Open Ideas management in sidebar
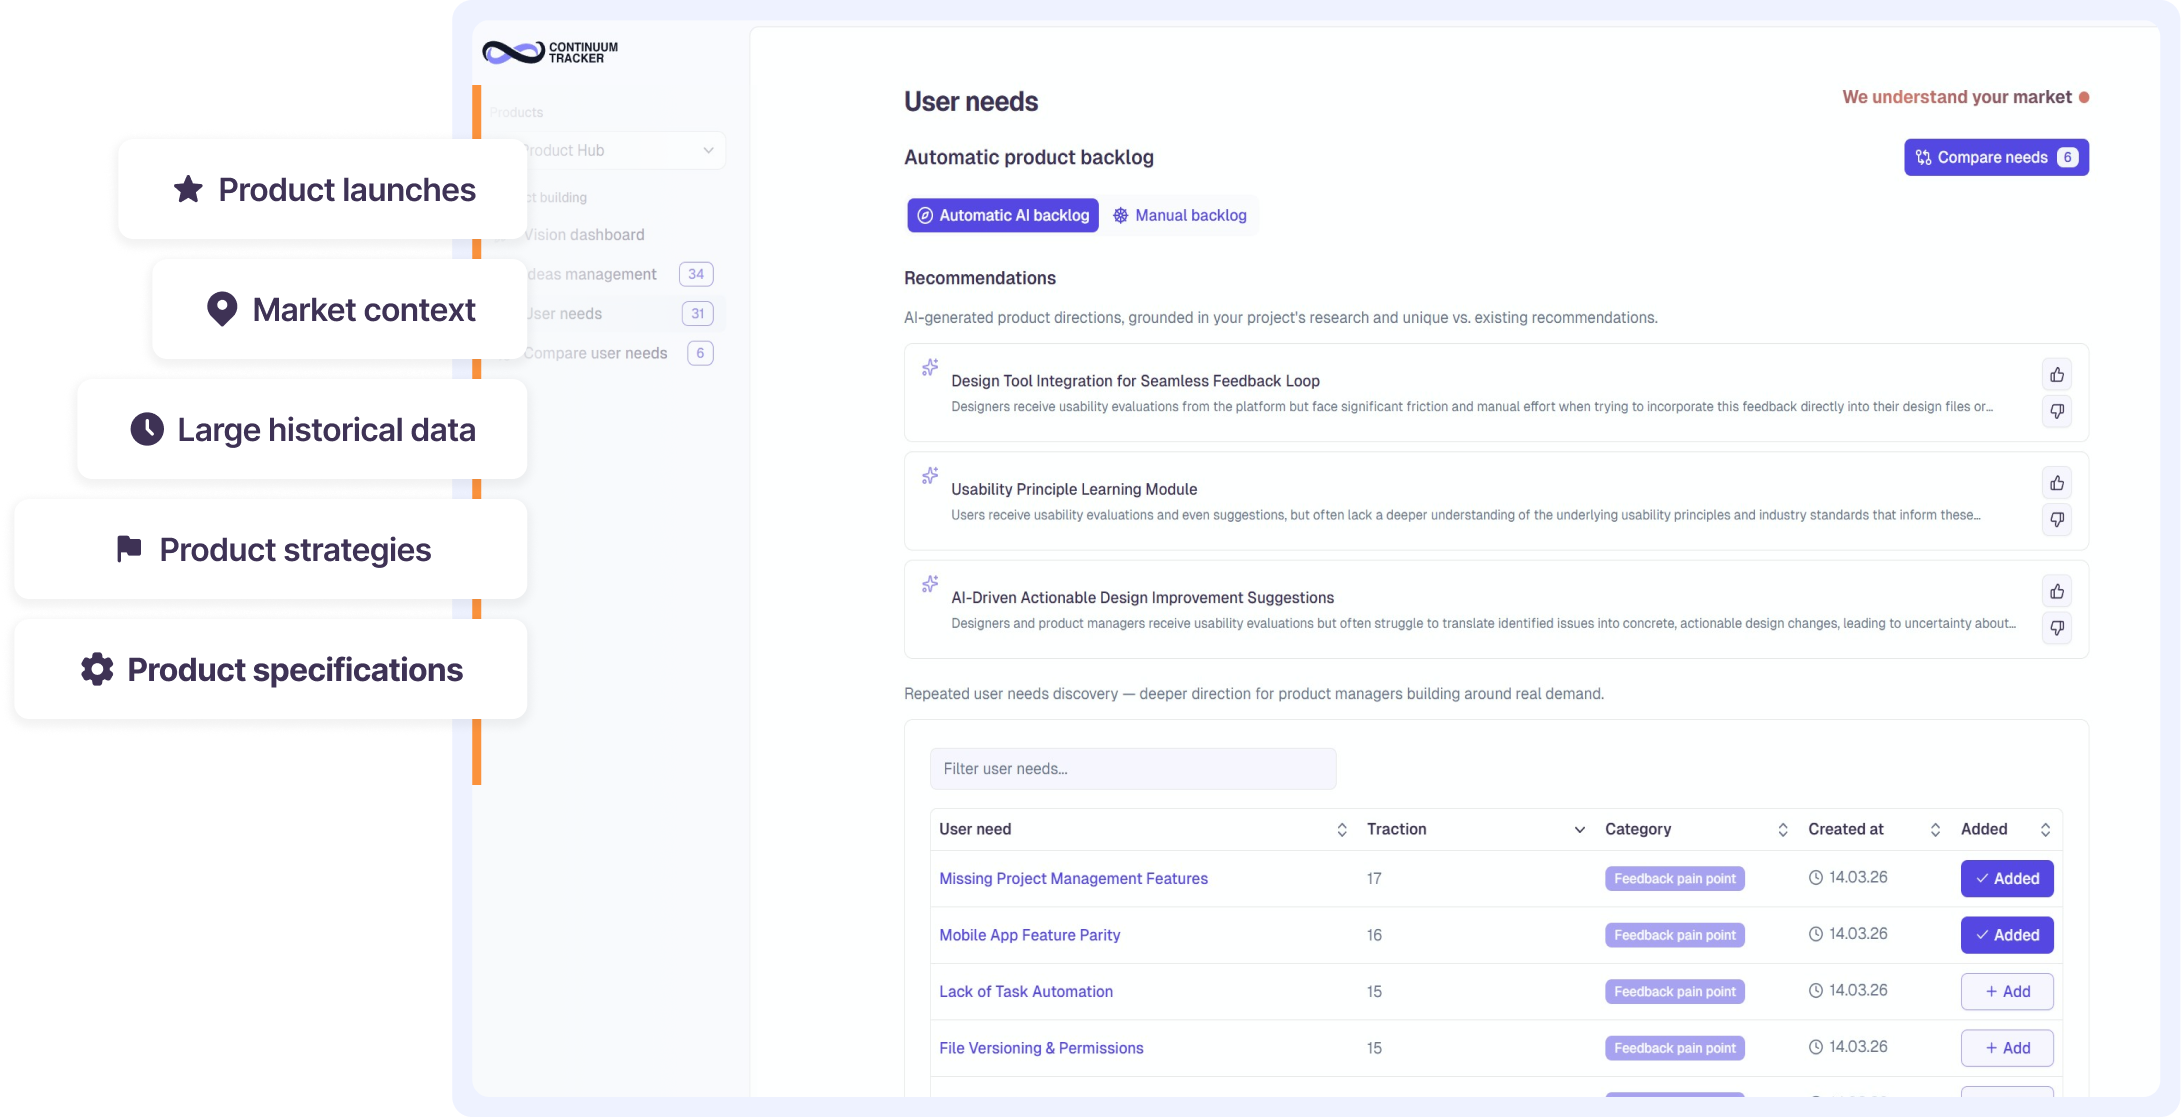 592,274
